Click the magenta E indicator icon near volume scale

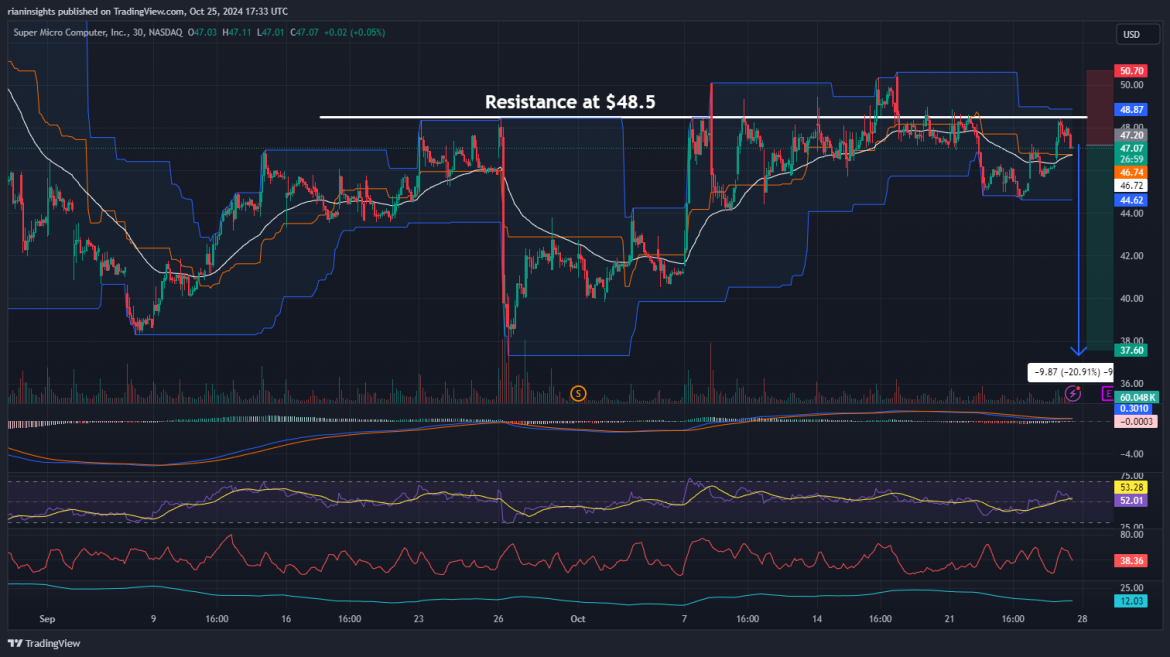pos(1106,394)
